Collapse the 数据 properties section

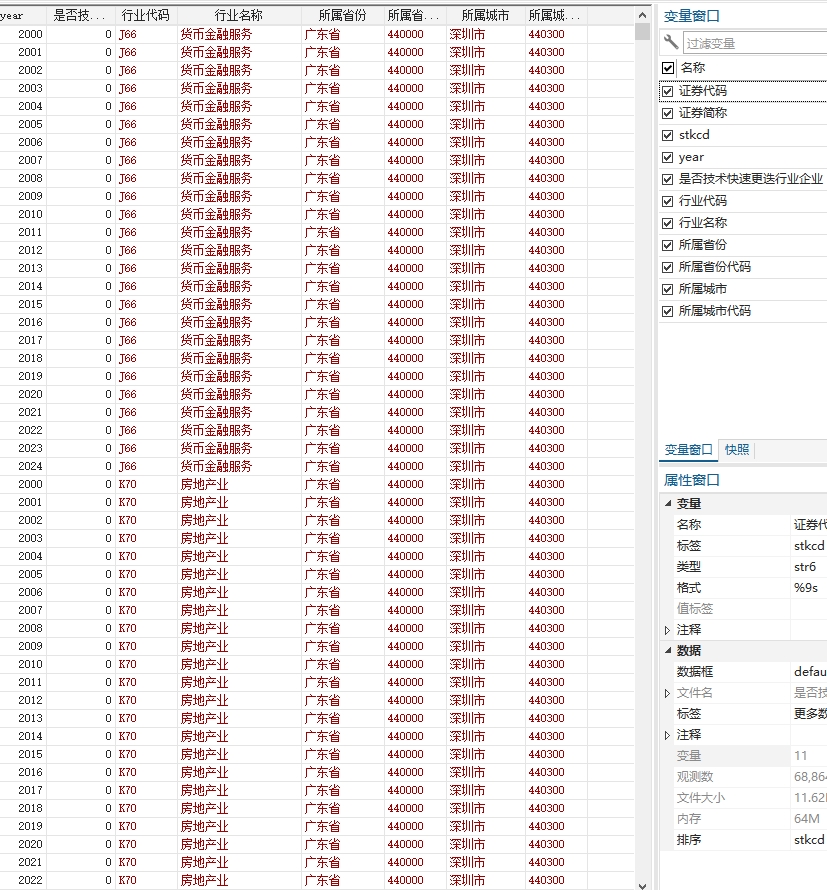(668, 650)
